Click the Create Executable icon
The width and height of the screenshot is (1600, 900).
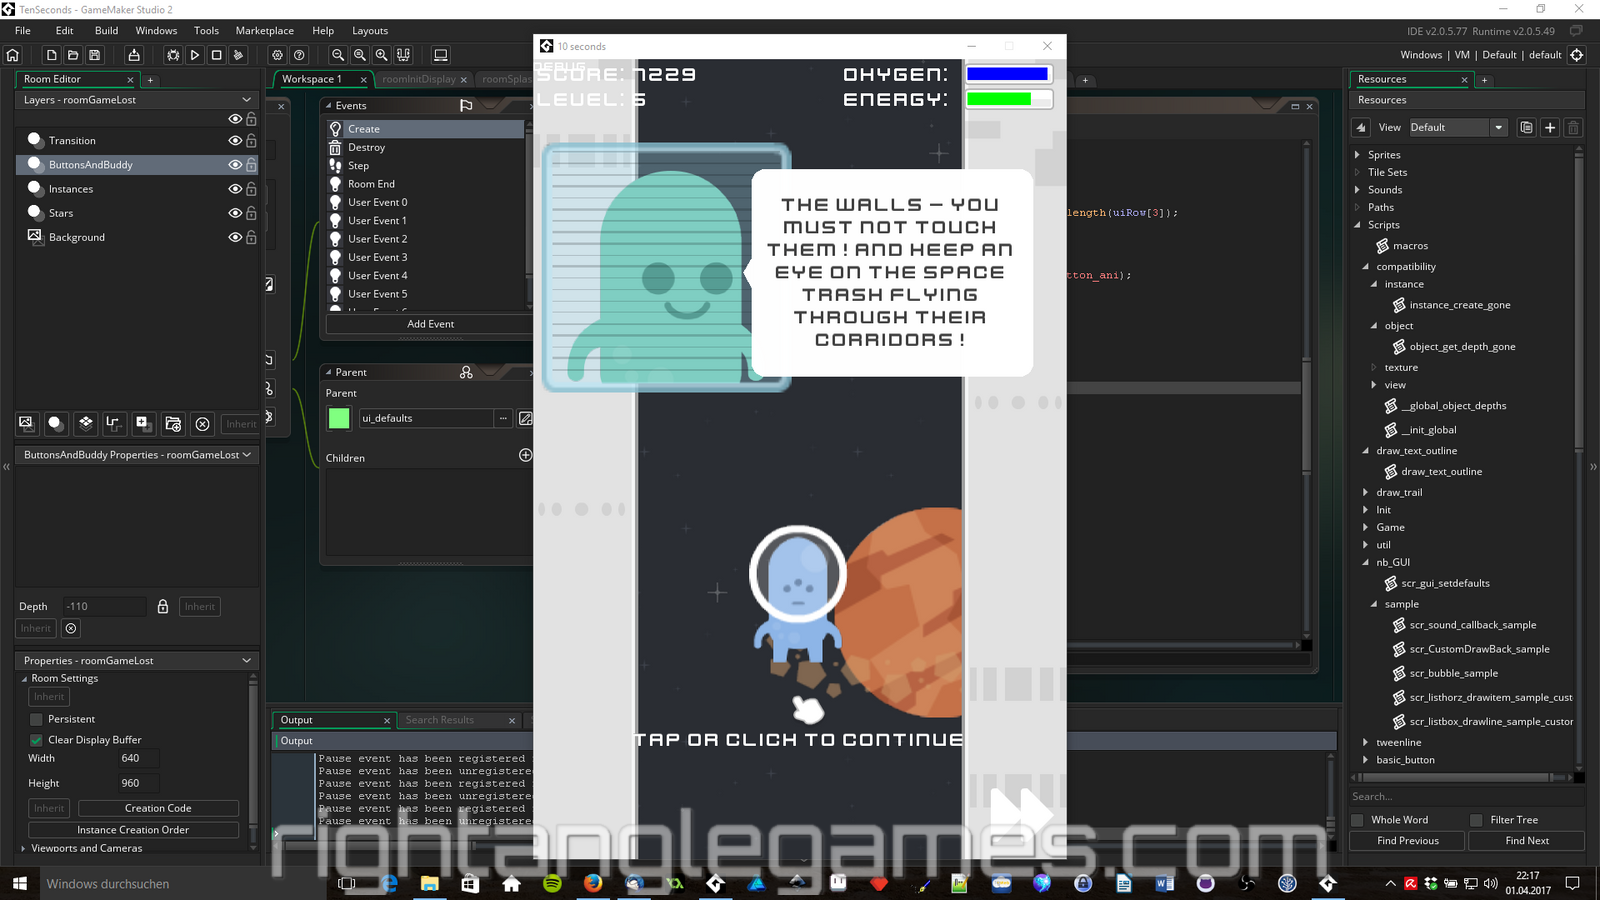pyautogui.click(x=134, y=55)
